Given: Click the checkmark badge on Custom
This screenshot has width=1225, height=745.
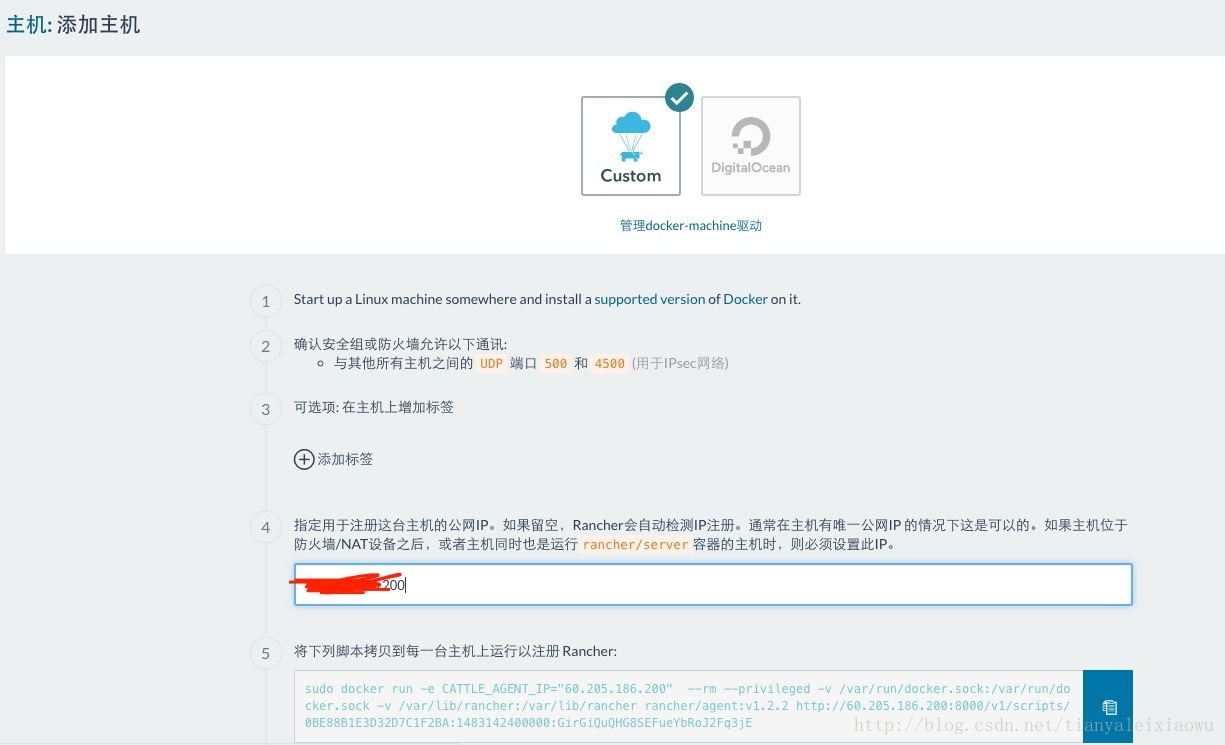Looking at the screenshot, I should (x=679, y=98).
